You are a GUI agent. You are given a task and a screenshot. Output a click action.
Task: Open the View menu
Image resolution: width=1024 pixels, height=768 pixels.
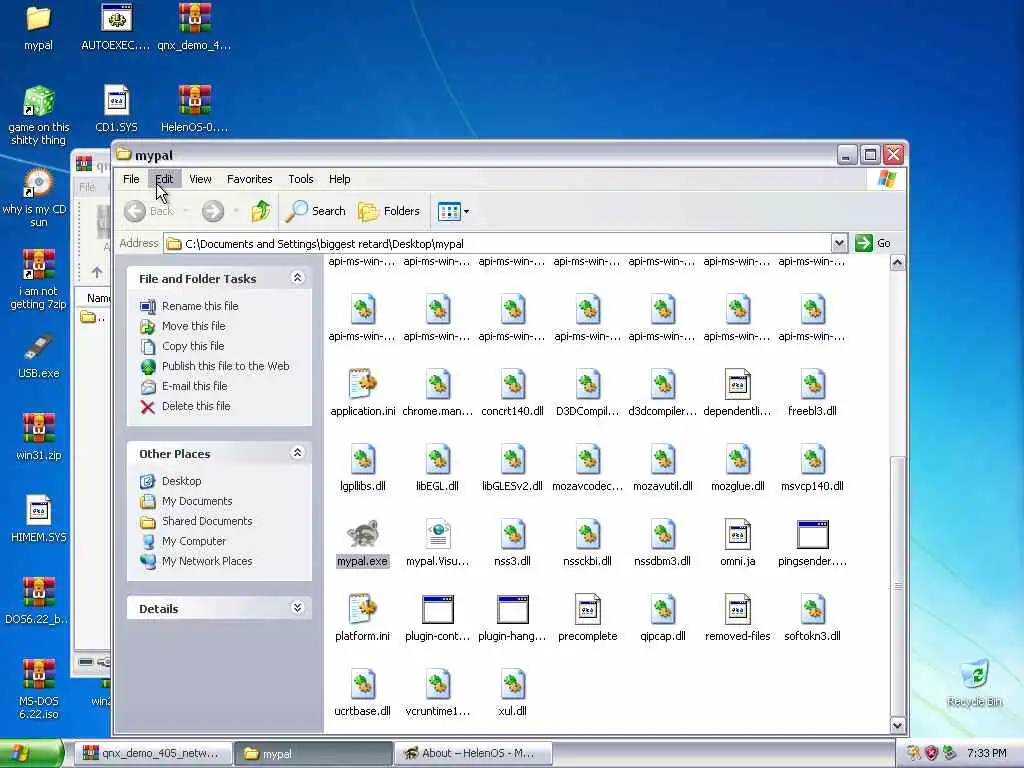pyautogui.click(x=200, y=179)
